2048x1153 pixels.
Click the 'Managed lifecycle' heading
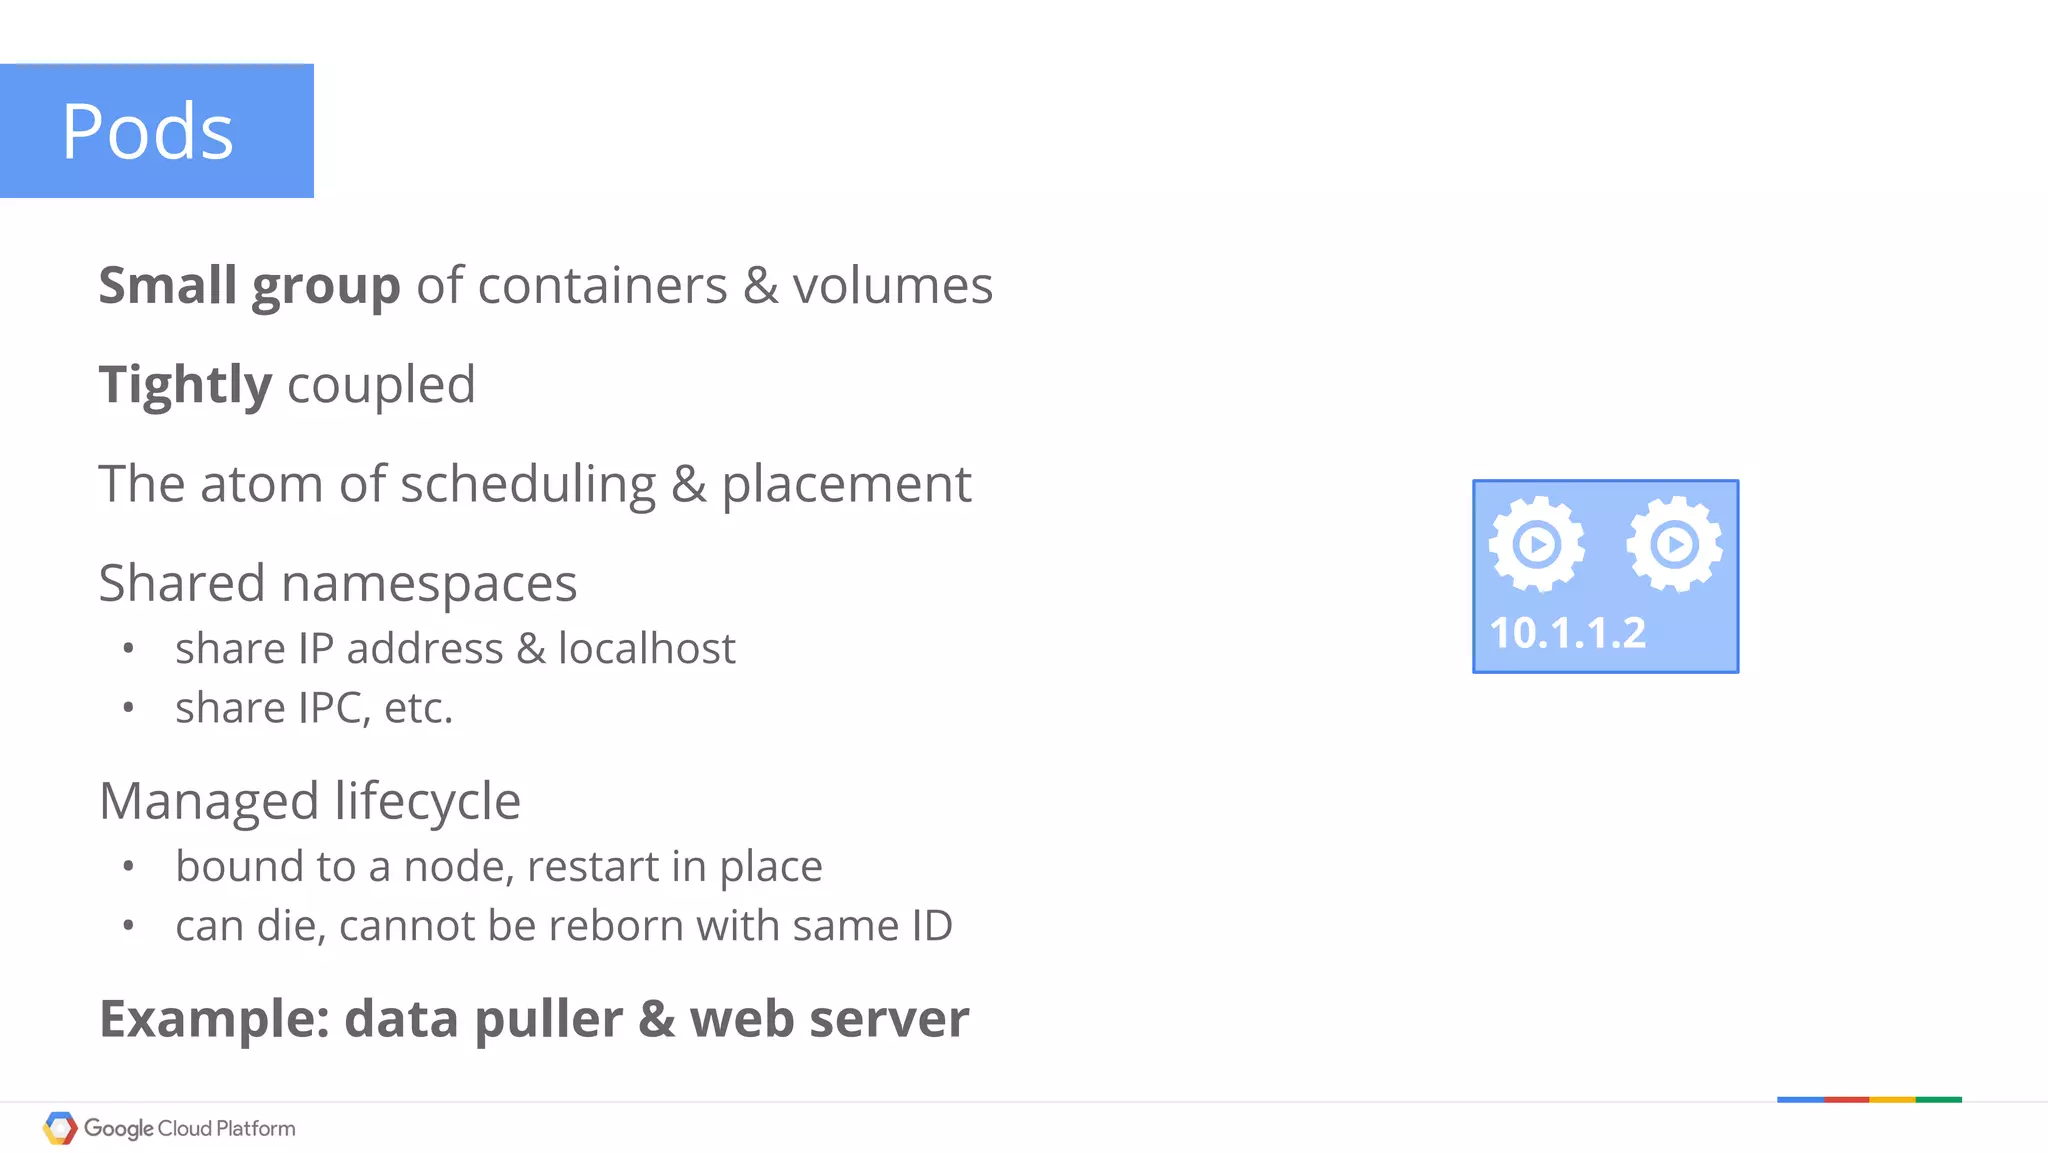click(x=310, y=801)
